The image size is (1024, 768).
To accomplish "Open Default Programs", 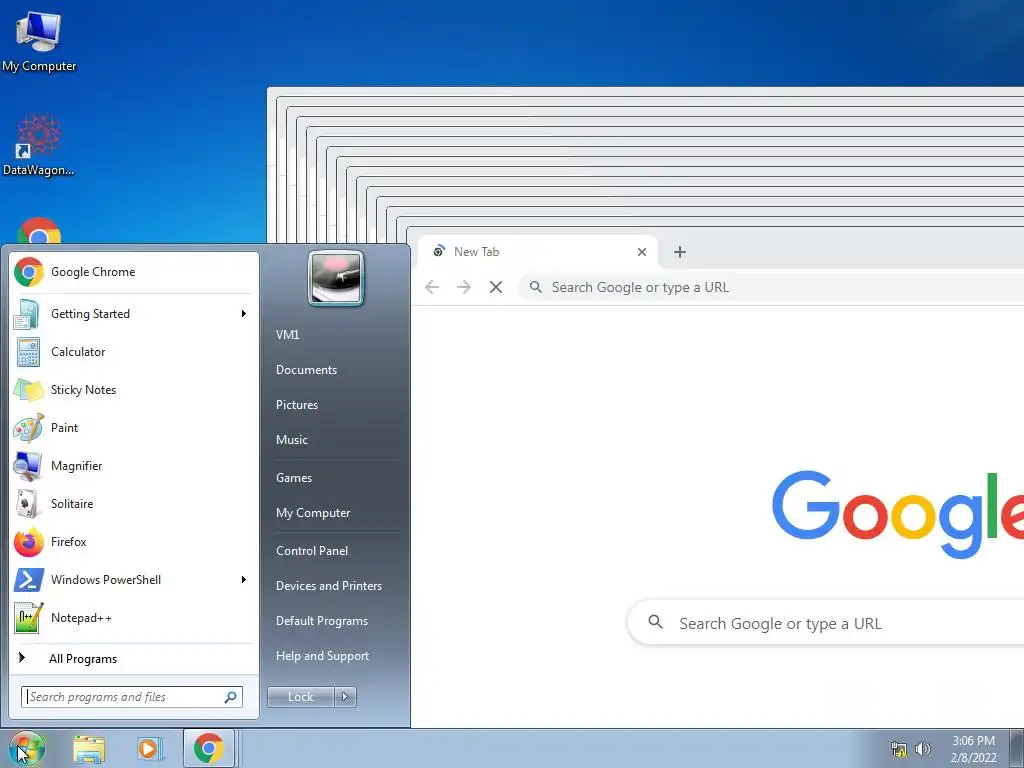I will pos(322,621).
